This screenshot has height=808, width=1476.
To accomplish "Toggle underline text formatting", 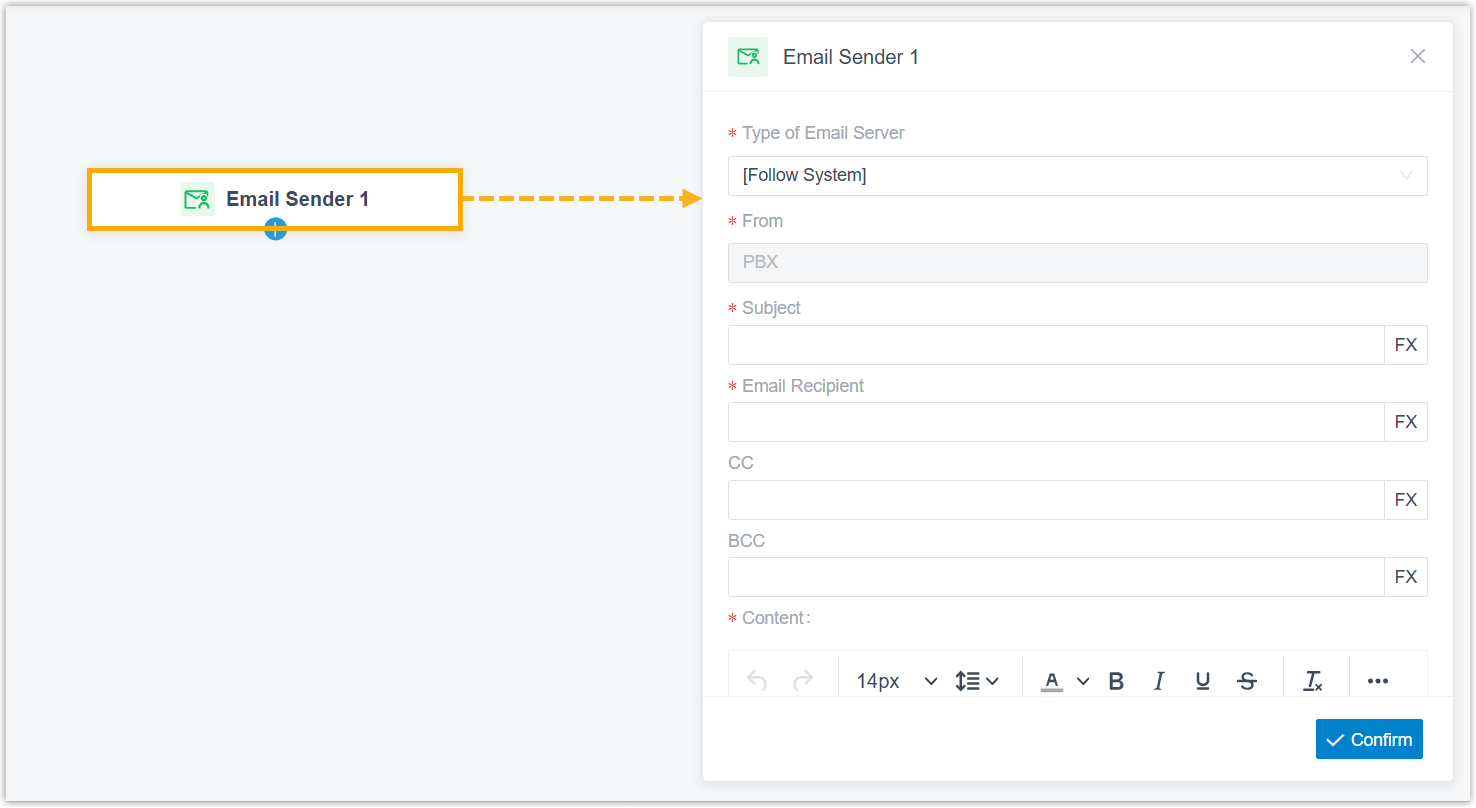I will click(1203, 681).
